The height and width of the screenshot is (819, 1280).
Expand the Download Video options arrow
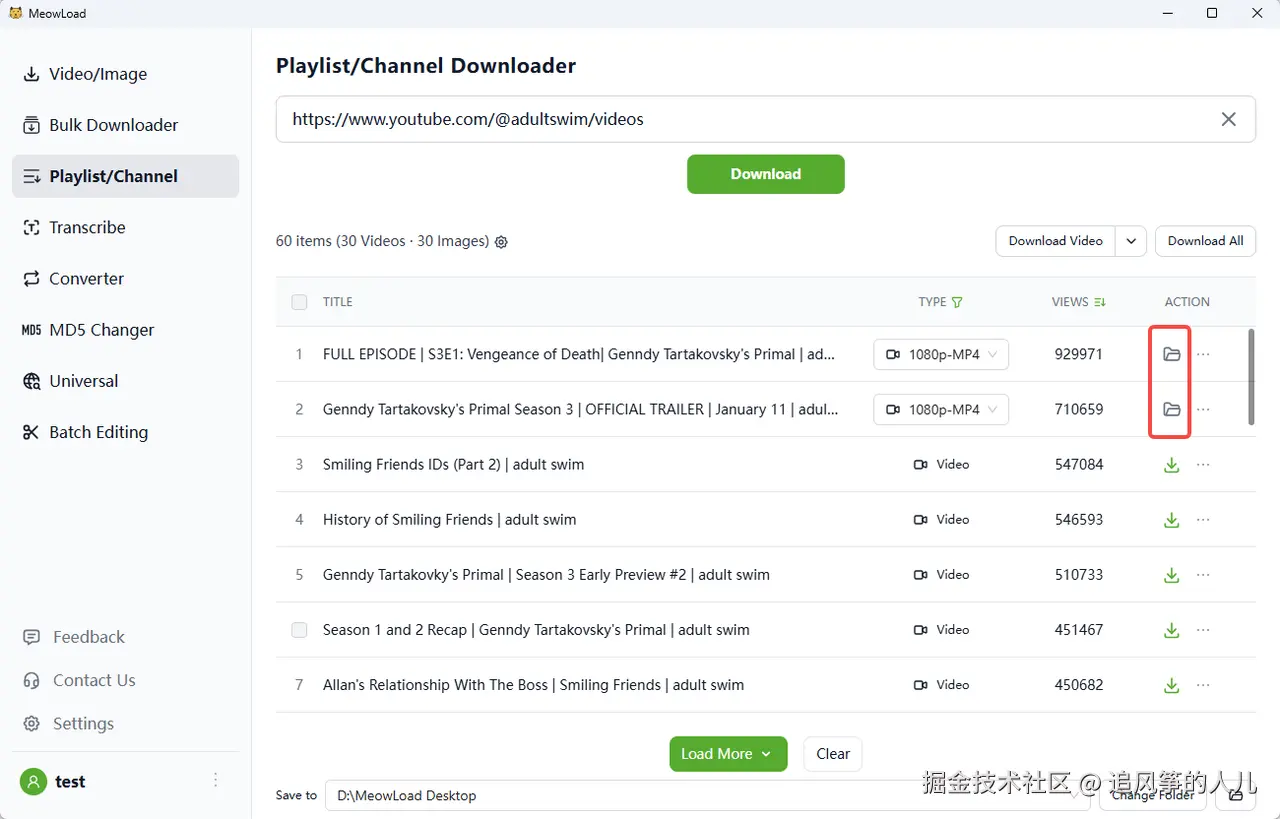click(x=1131, y=241)
